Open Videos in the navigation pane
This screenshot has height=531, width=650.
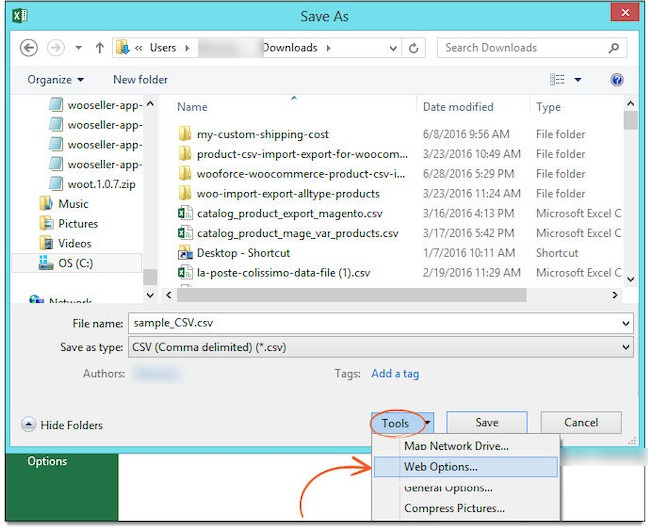65,243
